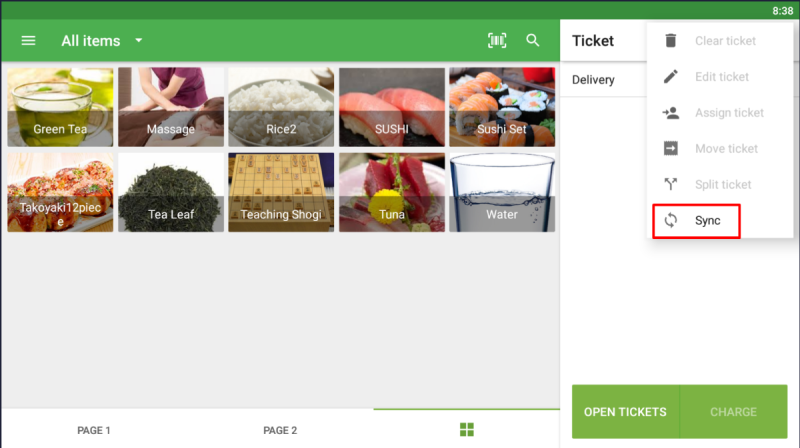Open item search with magnifier icon
800x448 pixels.
(x=533, y=41)
